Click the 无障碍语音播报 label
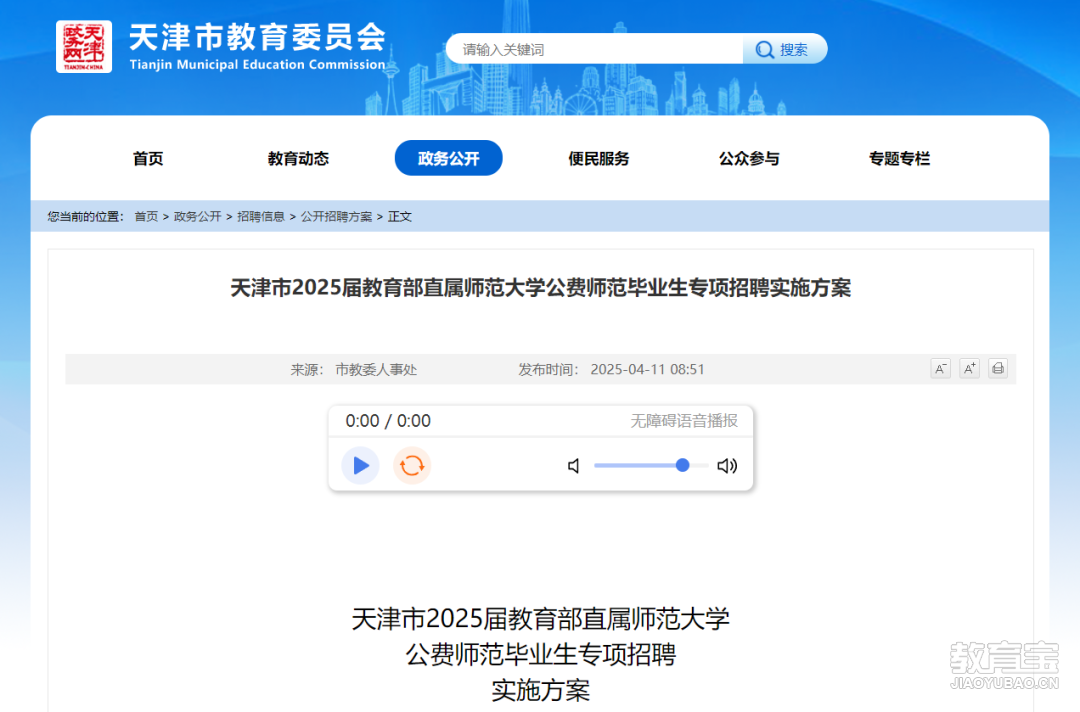Image resolution: width=1080 pixels, height=712 pixels. [684, 421]
